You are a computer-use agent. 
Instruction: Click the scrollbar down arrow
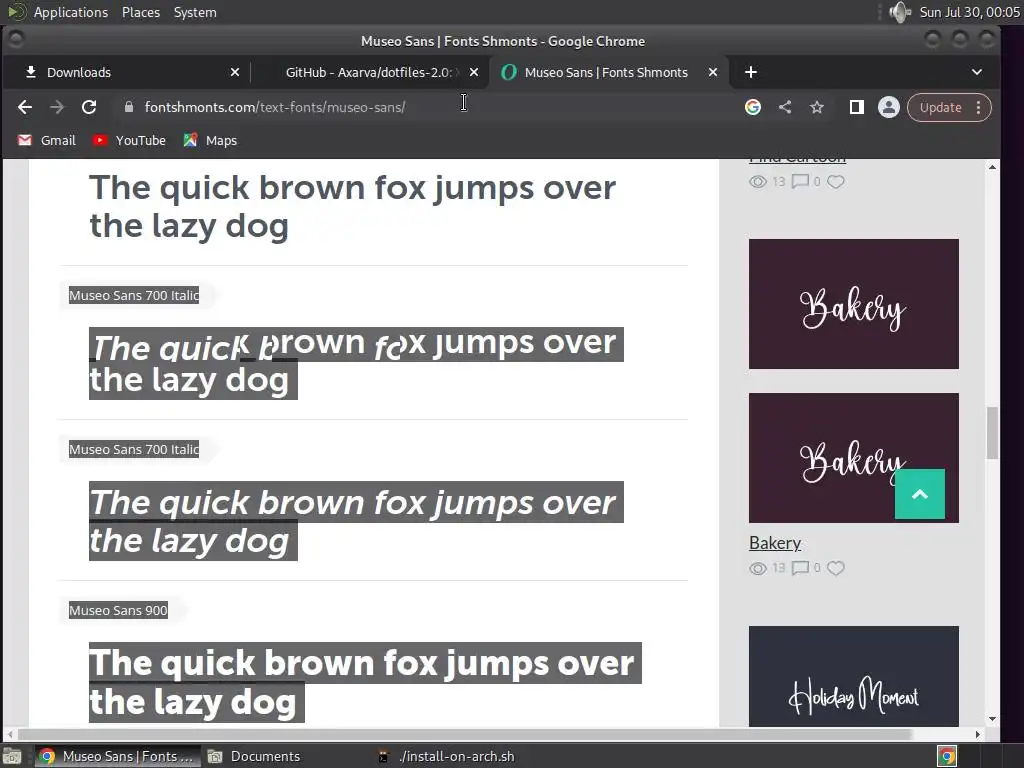coord(992,719)
